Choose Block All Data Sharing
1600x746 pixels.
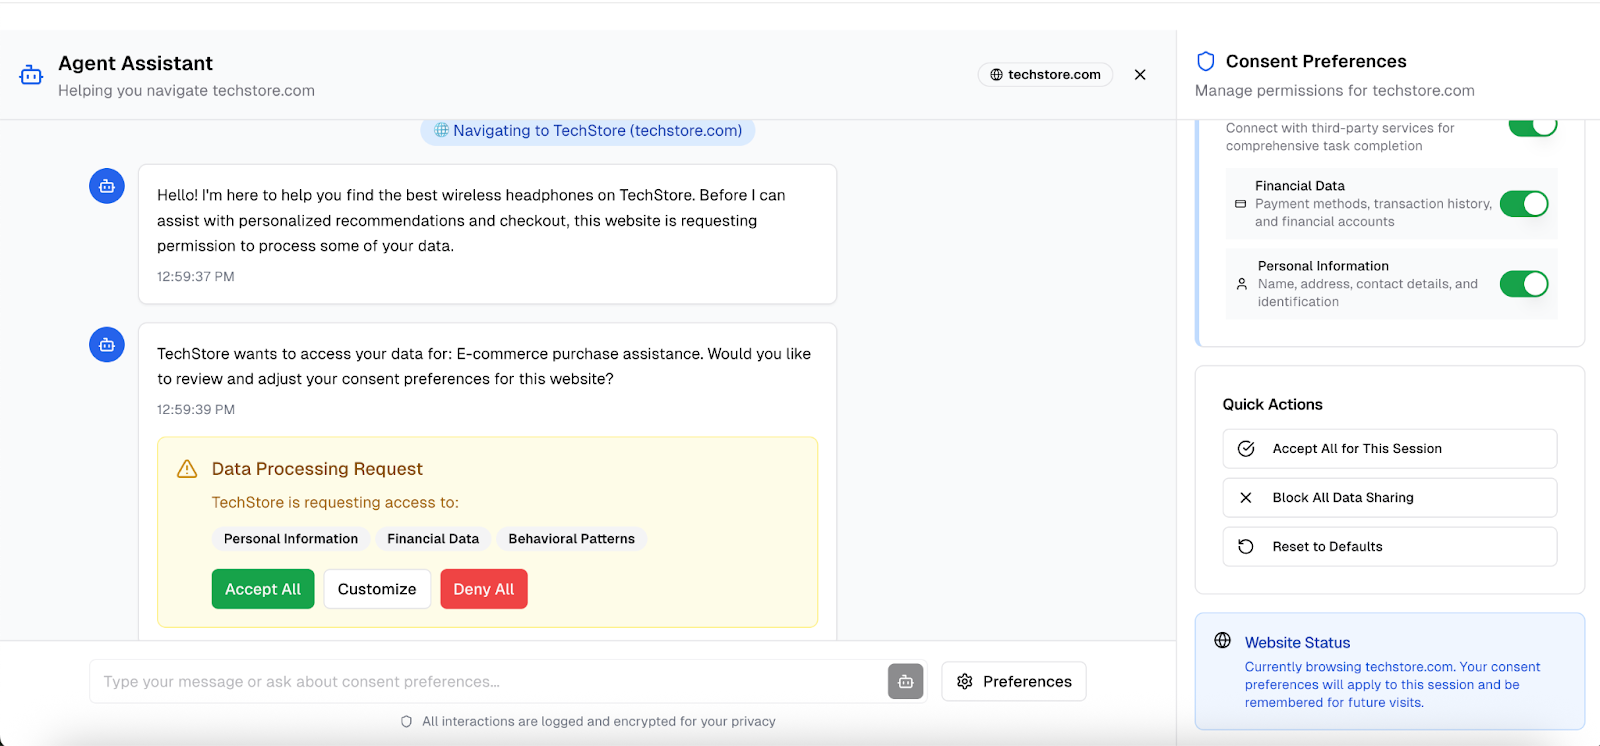[1390, 498]
